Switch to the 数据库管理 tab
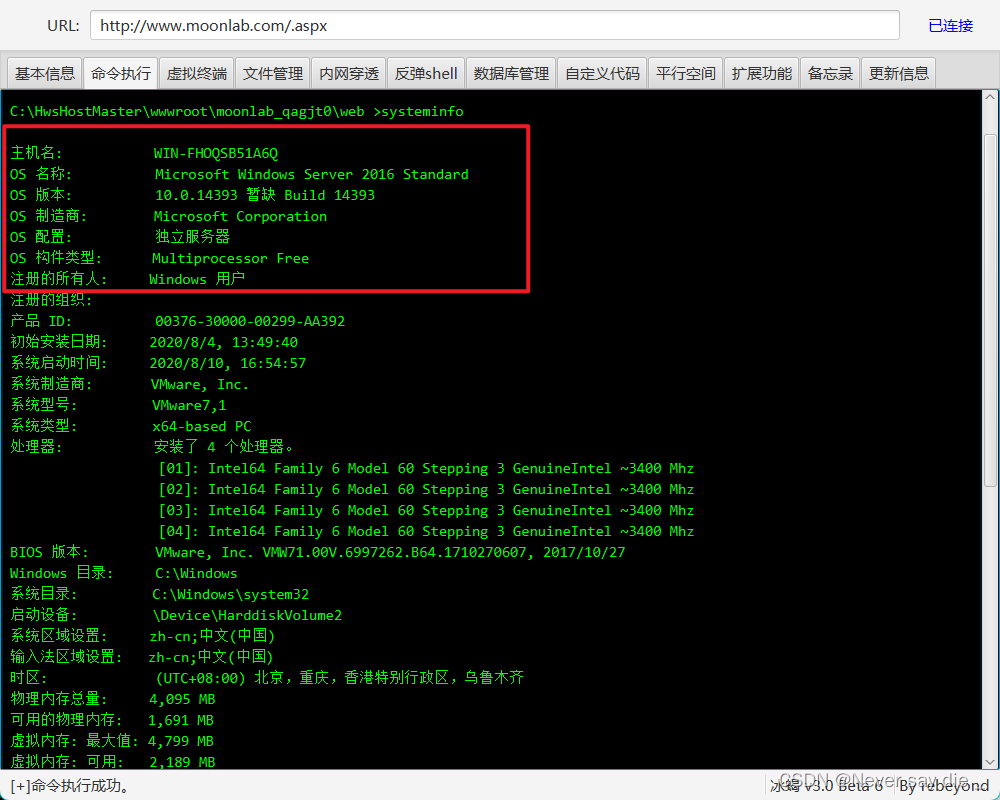Viewport: 1000px width, 800px height. [511, 73]
